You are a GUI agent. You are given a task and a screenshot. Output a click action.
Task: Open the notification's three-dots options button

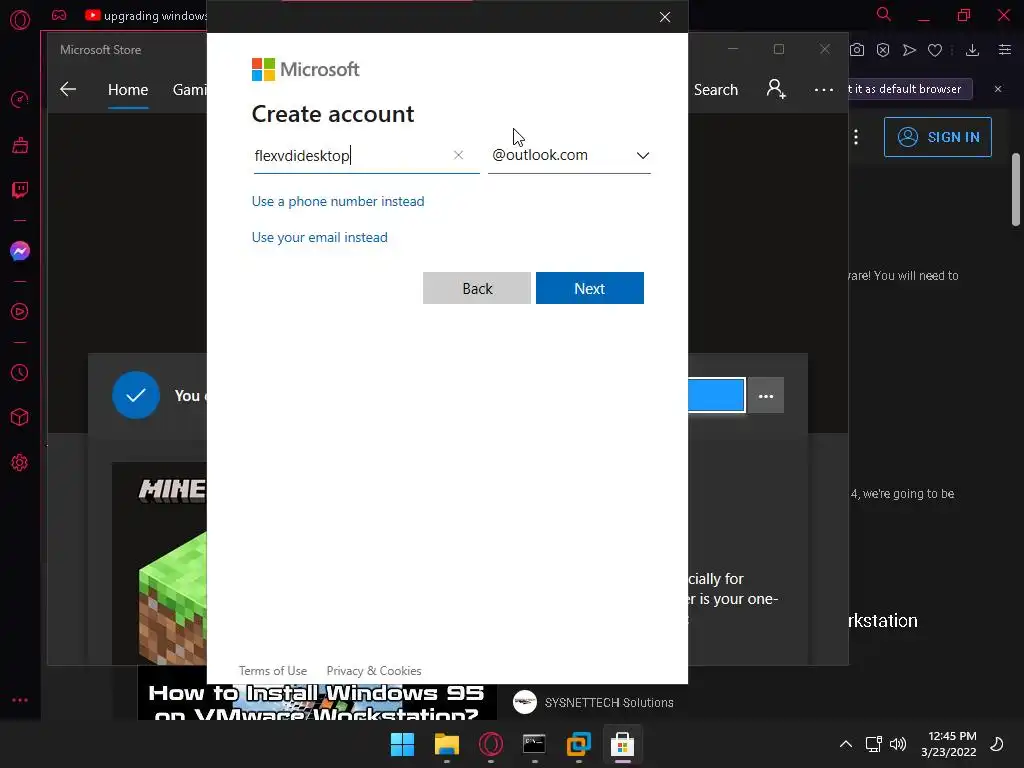pyautogui.click(x=765, y=396)
